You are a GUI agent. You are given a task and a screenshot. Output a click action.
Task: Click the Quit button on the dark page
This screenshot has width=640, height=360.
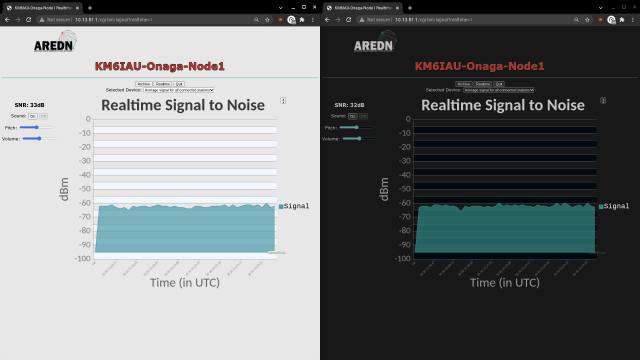click(499, 84)
